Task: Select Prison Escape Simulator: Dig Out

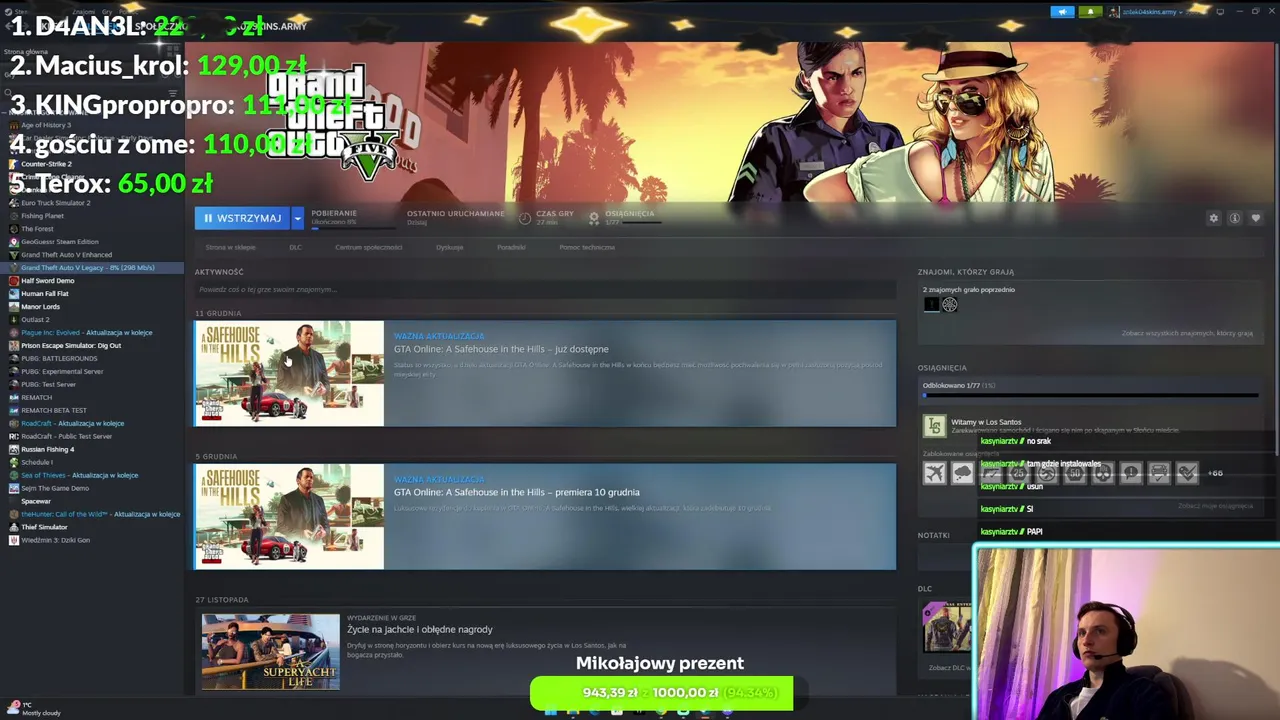Action: (x=71, y=346)
